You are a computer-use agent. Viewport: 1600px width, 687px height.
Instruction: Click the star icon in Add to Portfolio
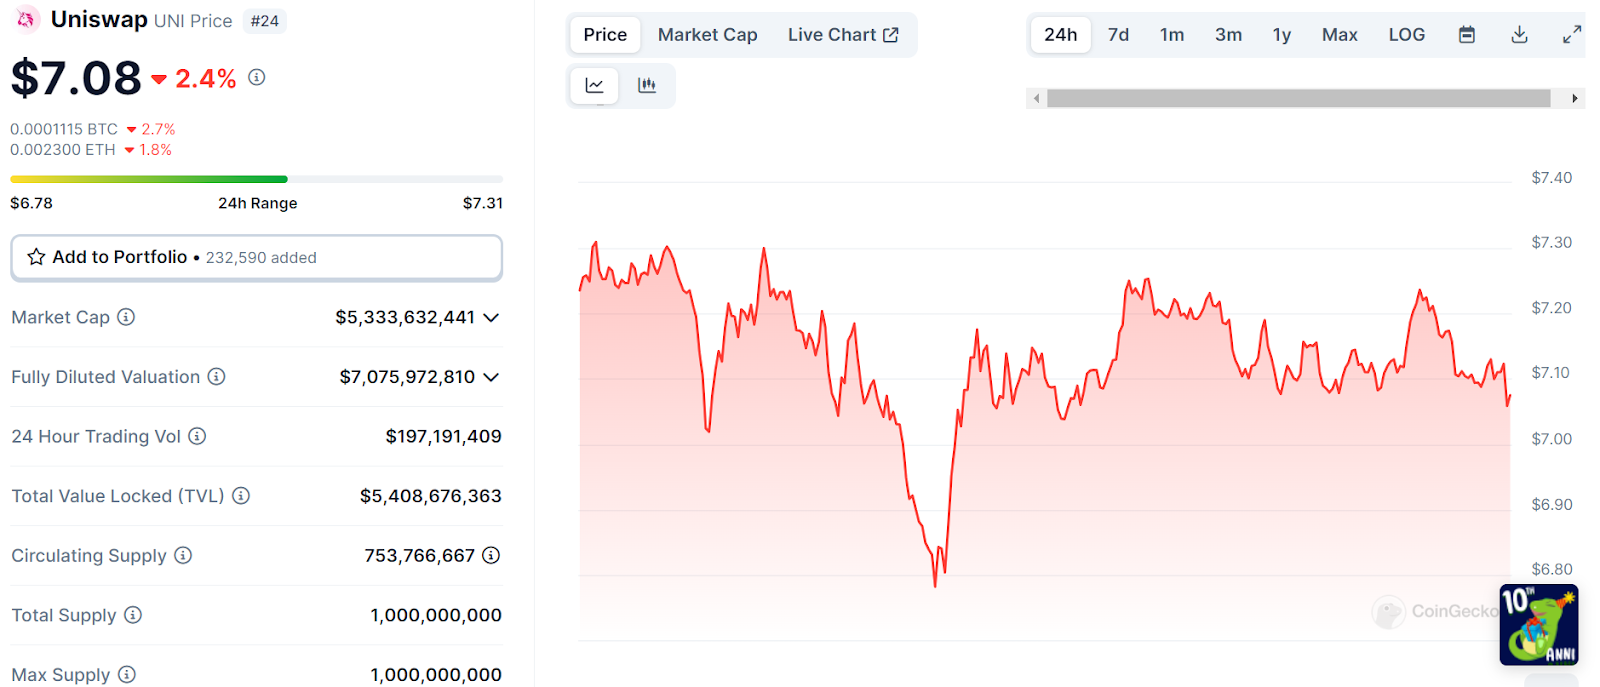pos(36,257)
